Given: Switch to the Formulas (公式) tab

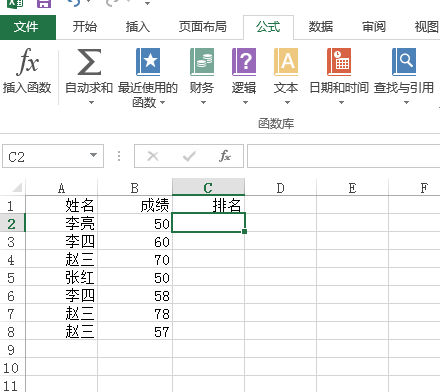Looking at the screenshot, I should 268,27.
